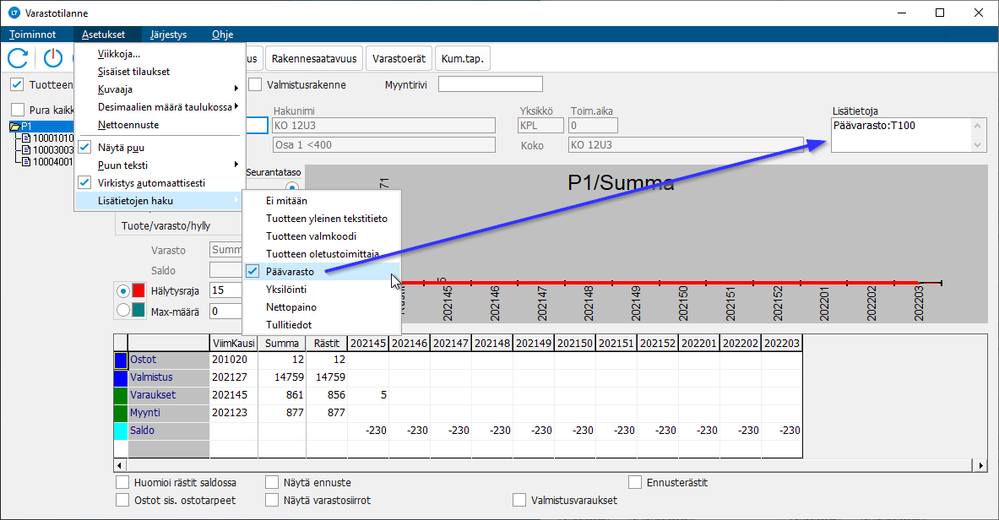Viewport: 999px width, 520px height.
Task: Select tree document 10003003
Action: [x=53, y=150]
